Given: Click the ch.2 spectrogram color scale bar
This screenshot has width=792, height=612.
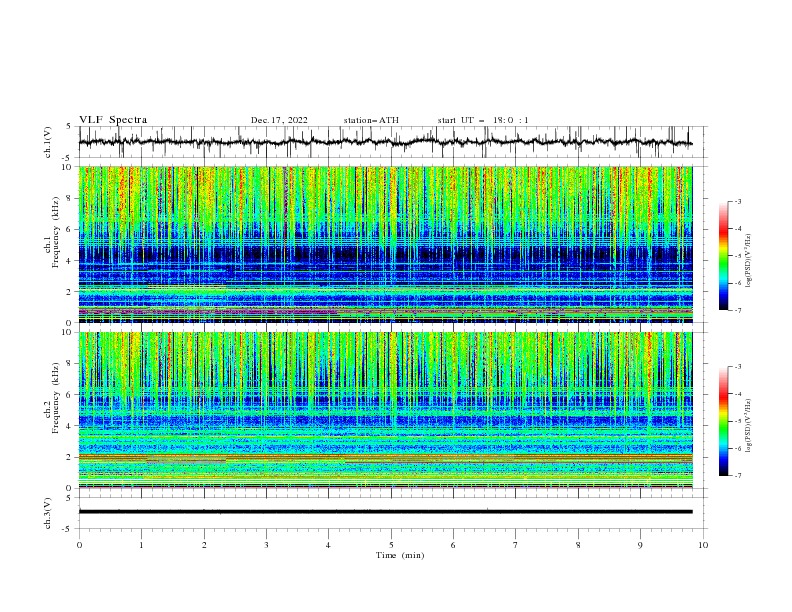Looking at the screenshot, I should (724, 421).
